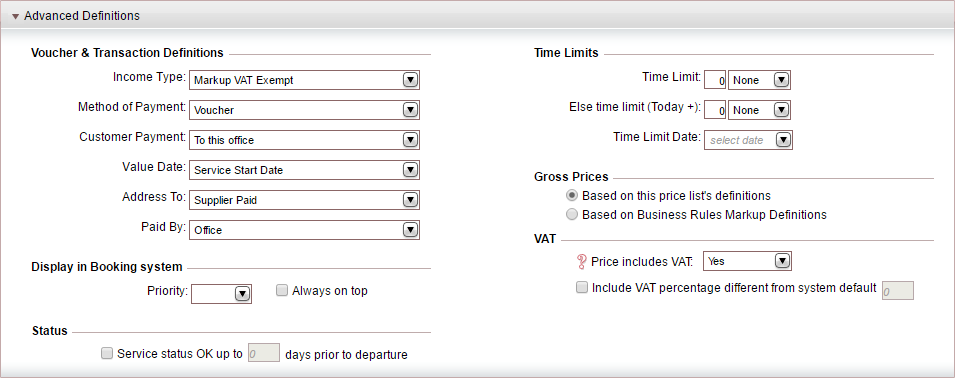
Task: Open the Method of Payment dropdown
Action: click(305, 110)
